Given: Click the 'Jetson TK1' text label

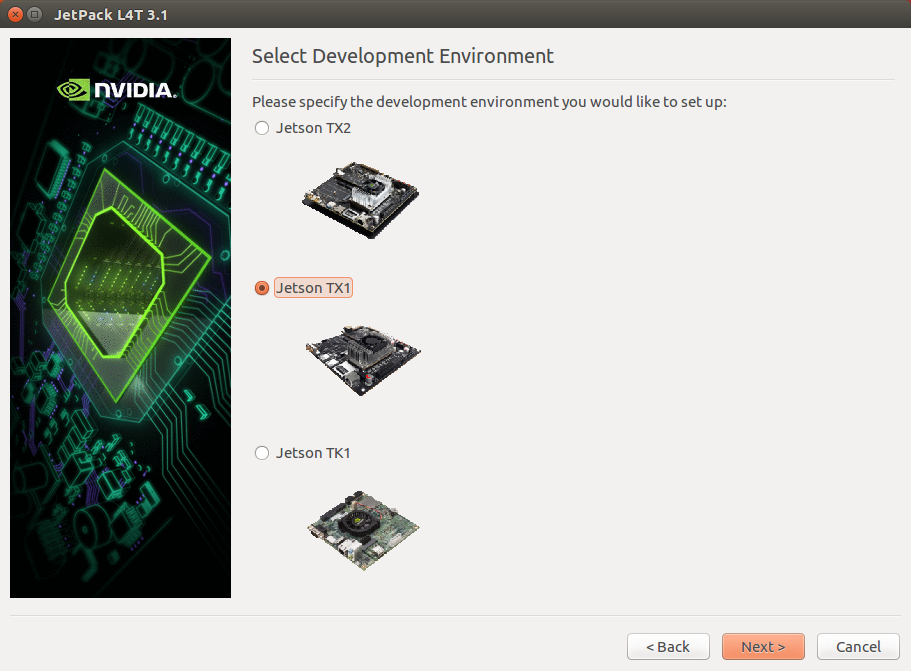Looking at the screenshot, I should [313, 453].
